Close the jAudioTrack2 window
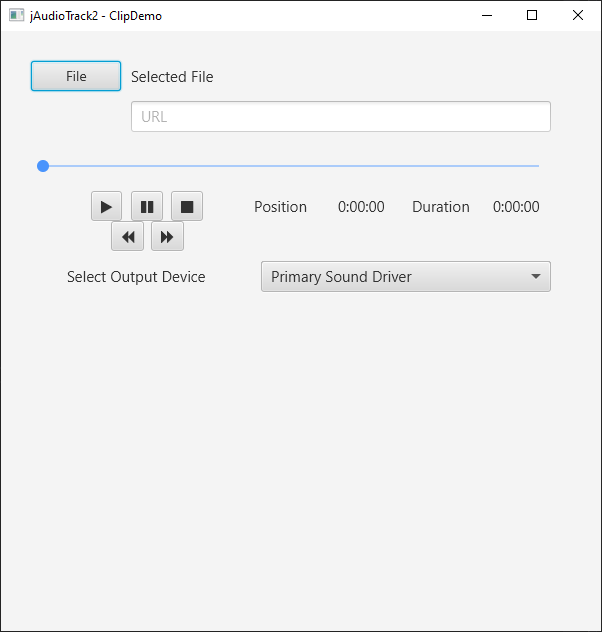The height and width of the screenshot is (632, 602). click(x=578, y=16)
